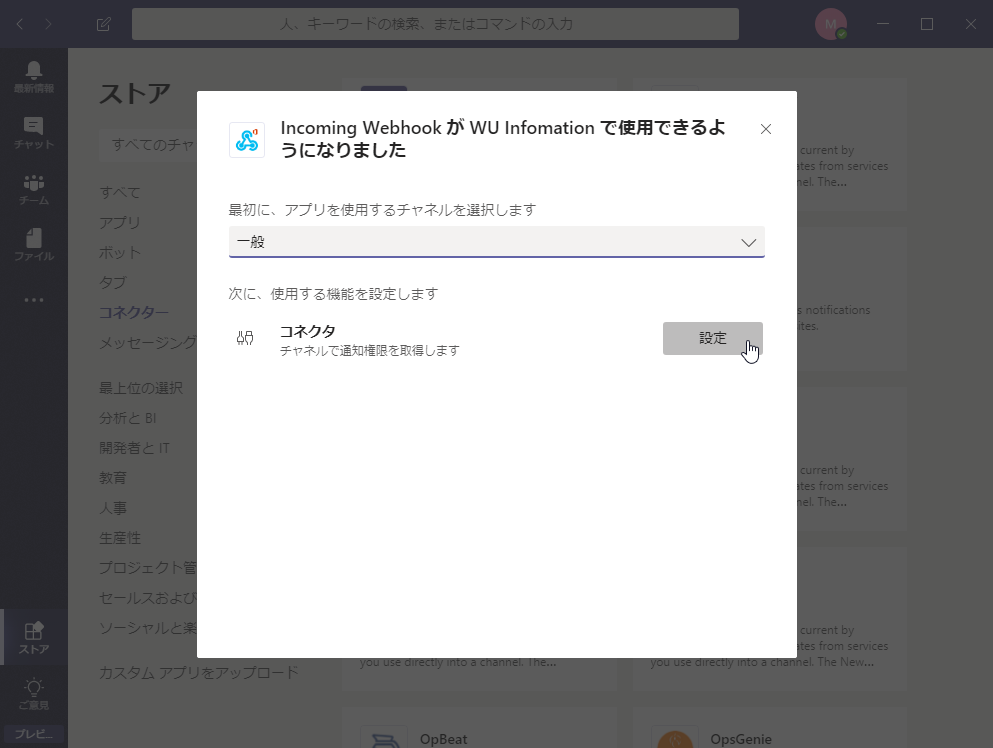
Task: Select コネクター category in store list
Action: click(x=134, y=313)
